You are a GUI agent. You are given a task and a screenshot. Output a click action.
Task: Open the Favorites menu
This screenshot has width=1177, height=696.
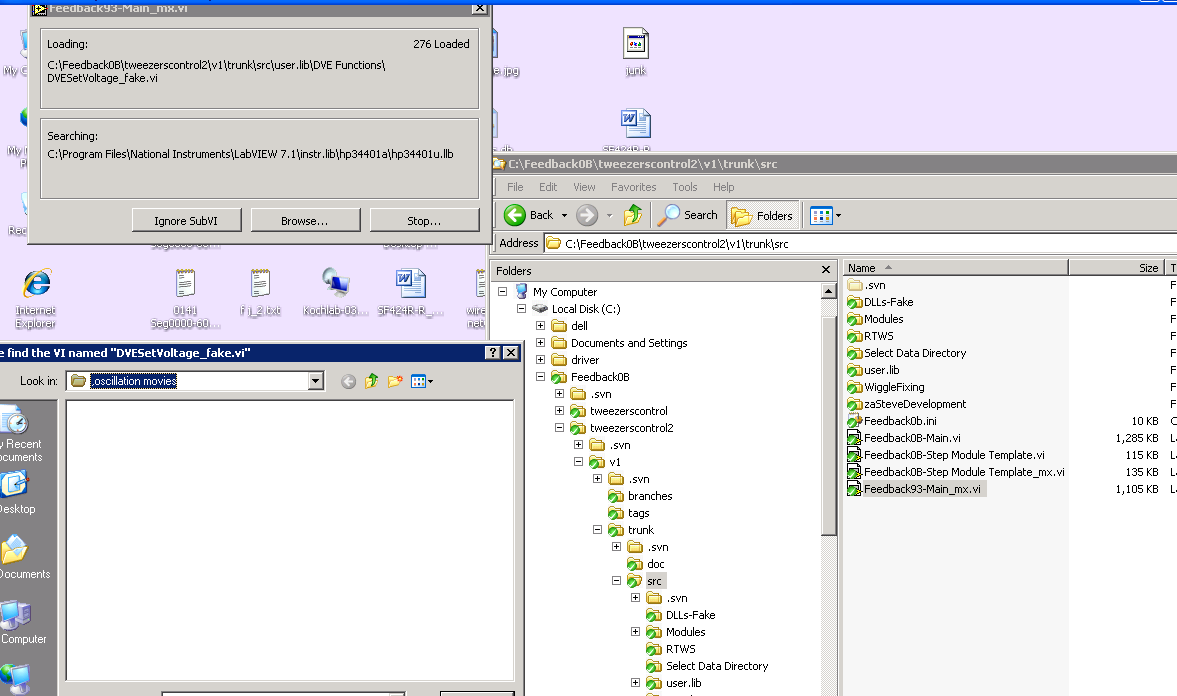(x=633, y=187)
